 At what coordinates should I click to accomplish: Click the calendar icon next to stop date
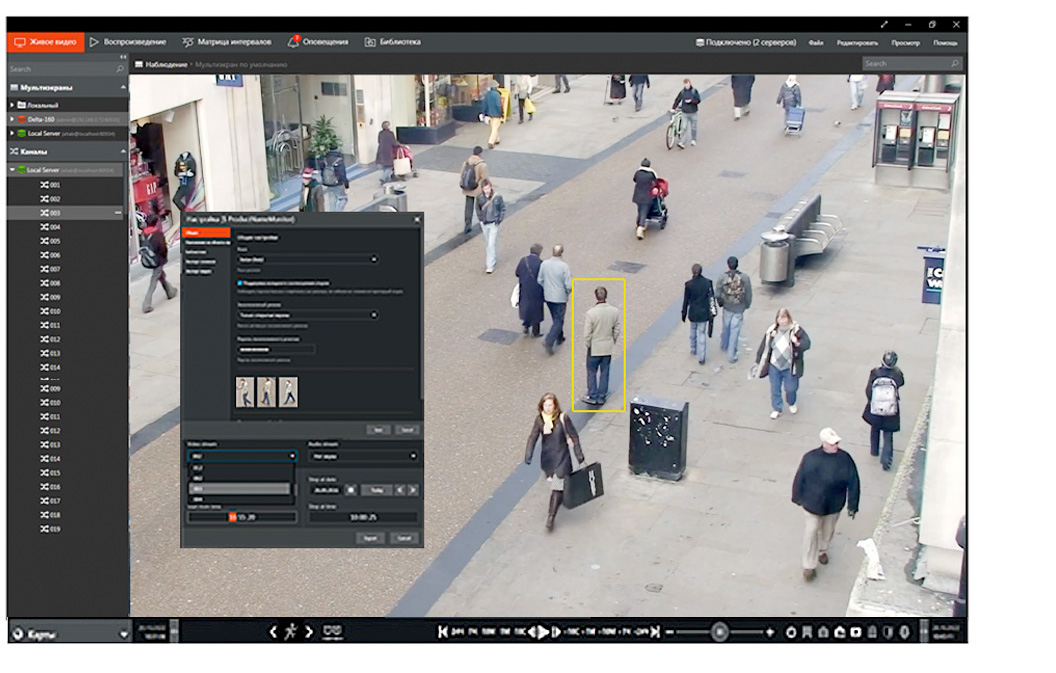pos(350,490)
